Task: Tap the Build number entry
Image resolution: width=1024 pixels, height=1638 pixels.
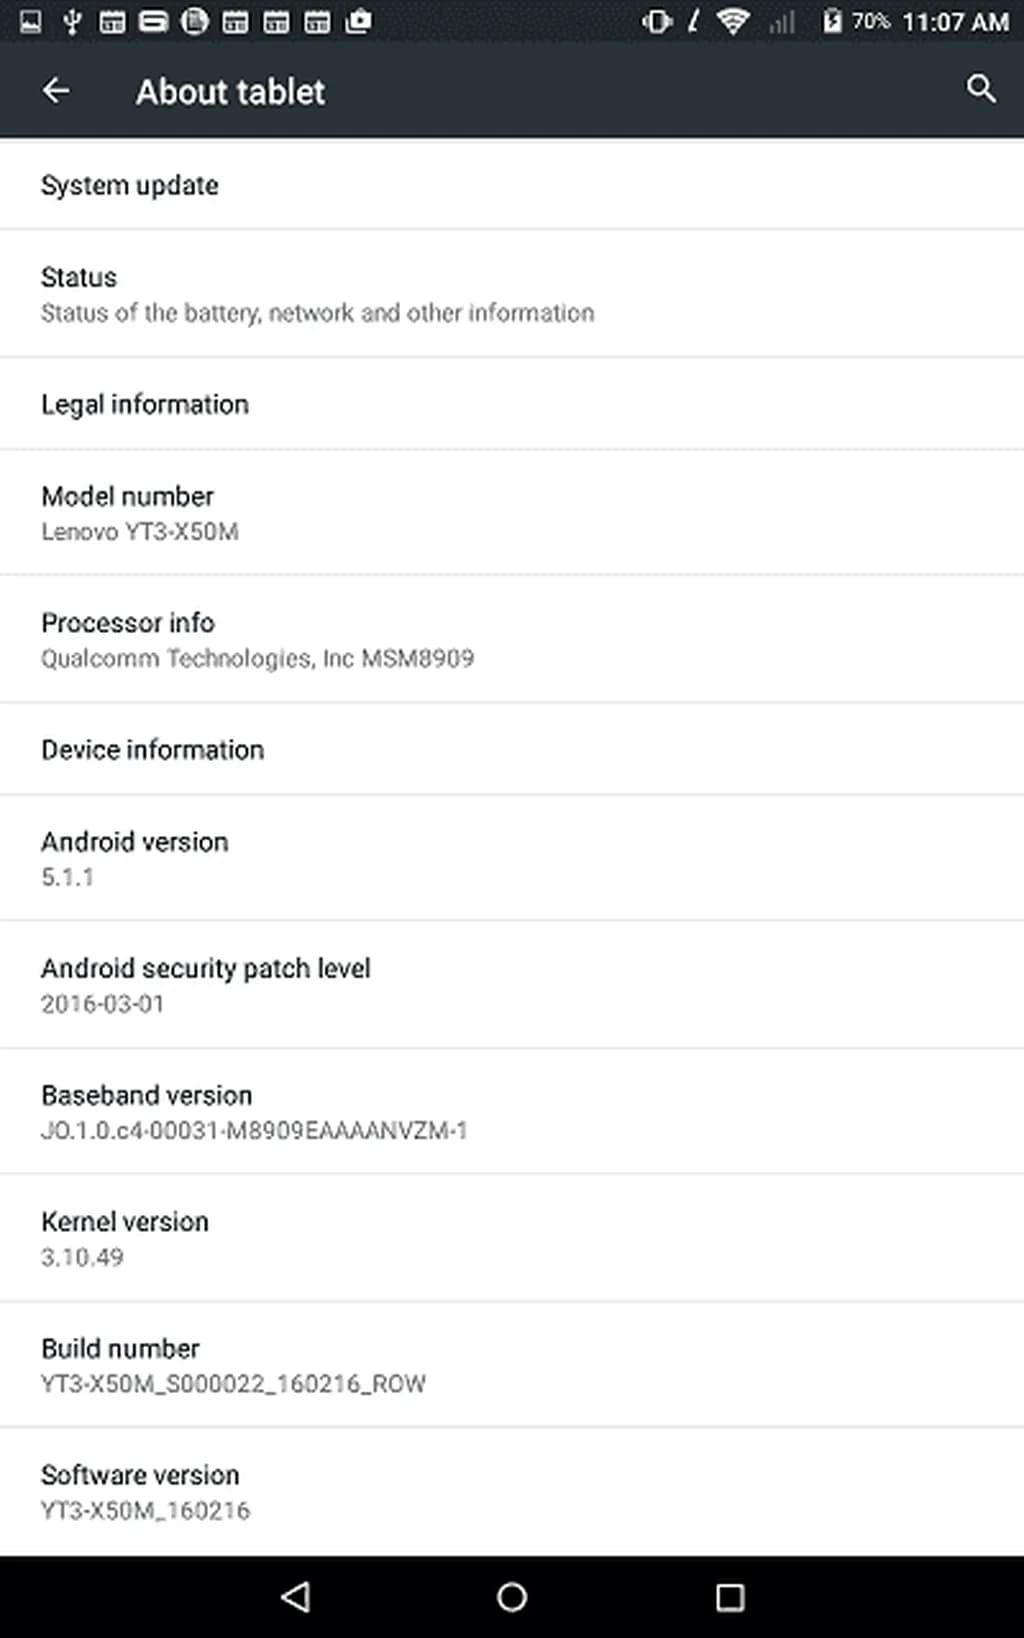Action: coord(512,1365)
